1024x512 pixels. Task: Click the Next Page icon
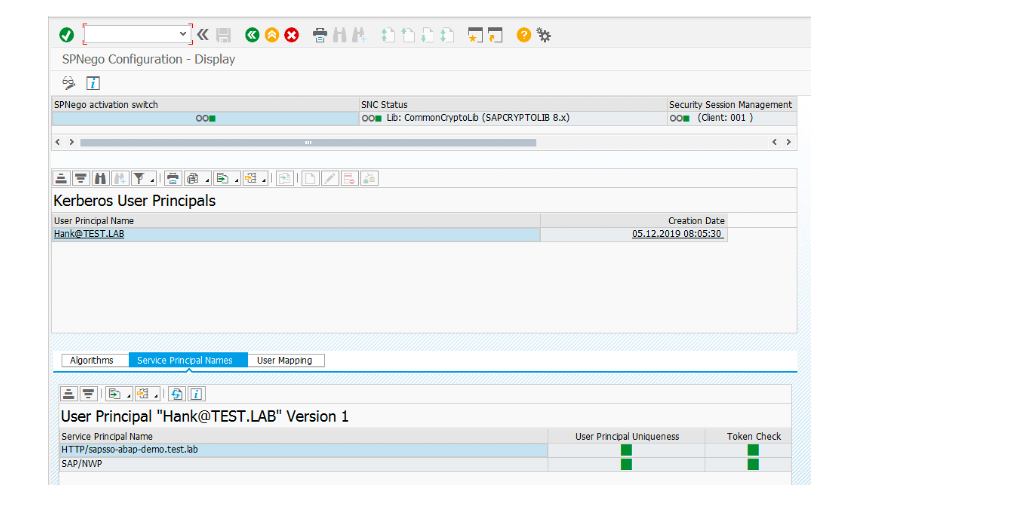pos(427,35)
